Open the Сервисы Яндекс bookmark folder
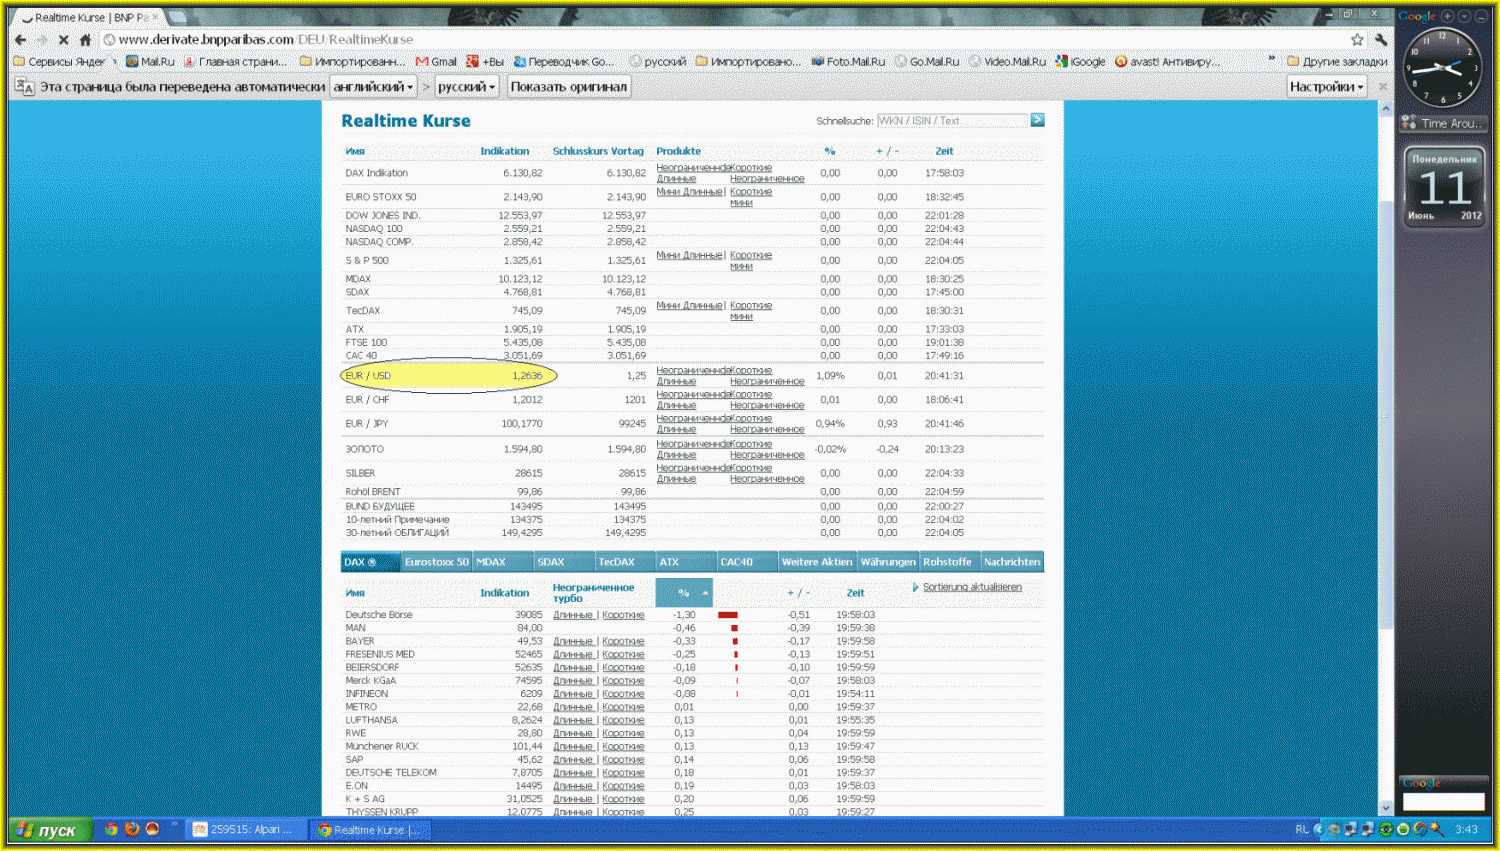The width and height of the screenshot is (1500, 851). [60, 62]
